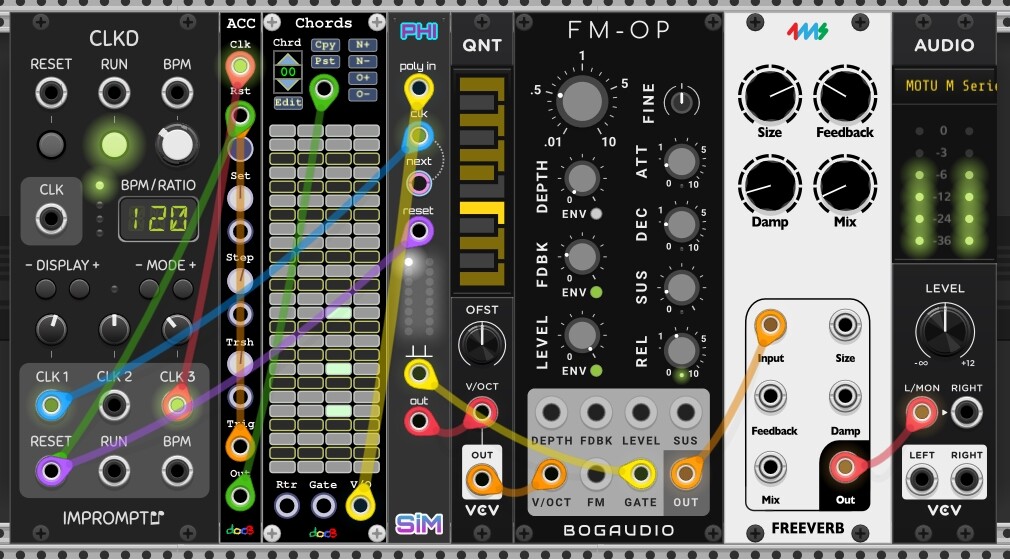Toggle the LEVEL ENV switch on FM-OP

pos(596,371)
